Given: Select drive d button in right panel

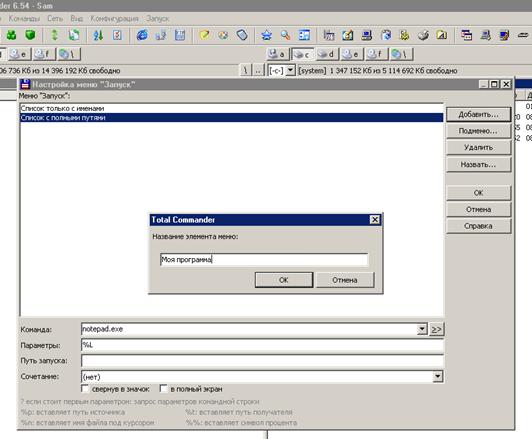Looking at the screenshot, I should pos(327,54).
